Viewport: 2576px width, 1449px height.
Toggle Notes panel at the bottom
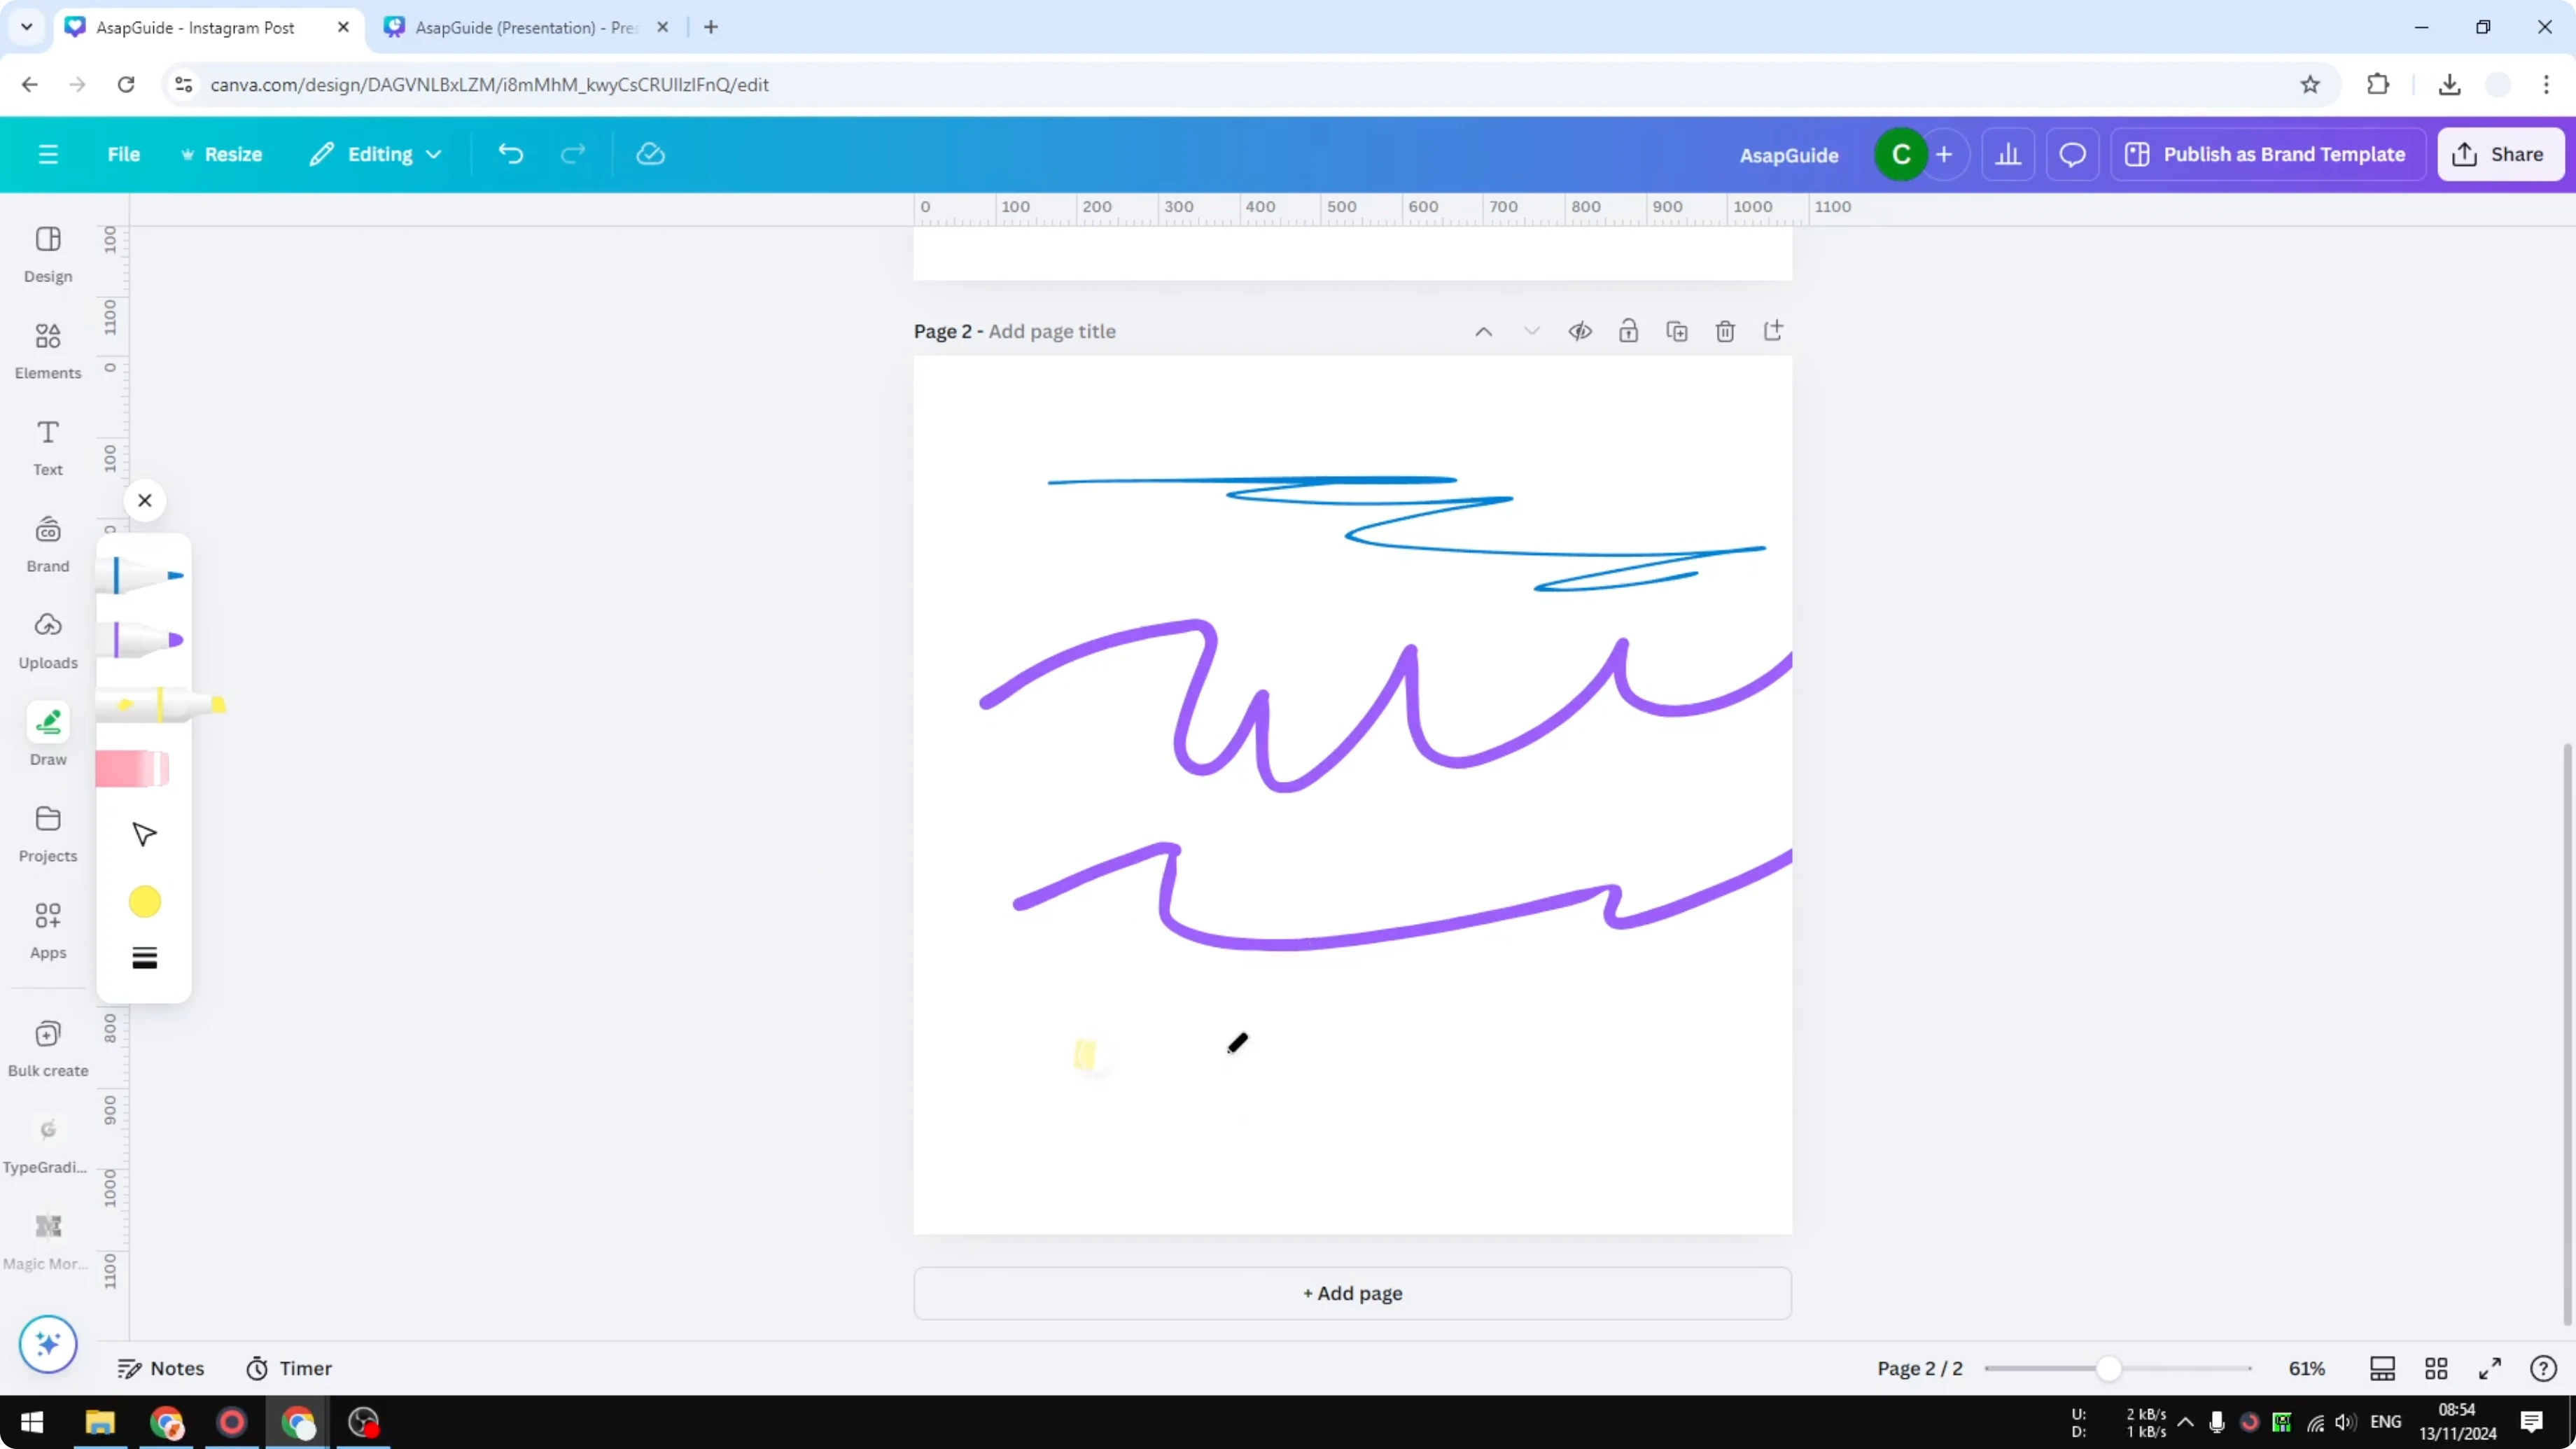(x=161, y=1368)
